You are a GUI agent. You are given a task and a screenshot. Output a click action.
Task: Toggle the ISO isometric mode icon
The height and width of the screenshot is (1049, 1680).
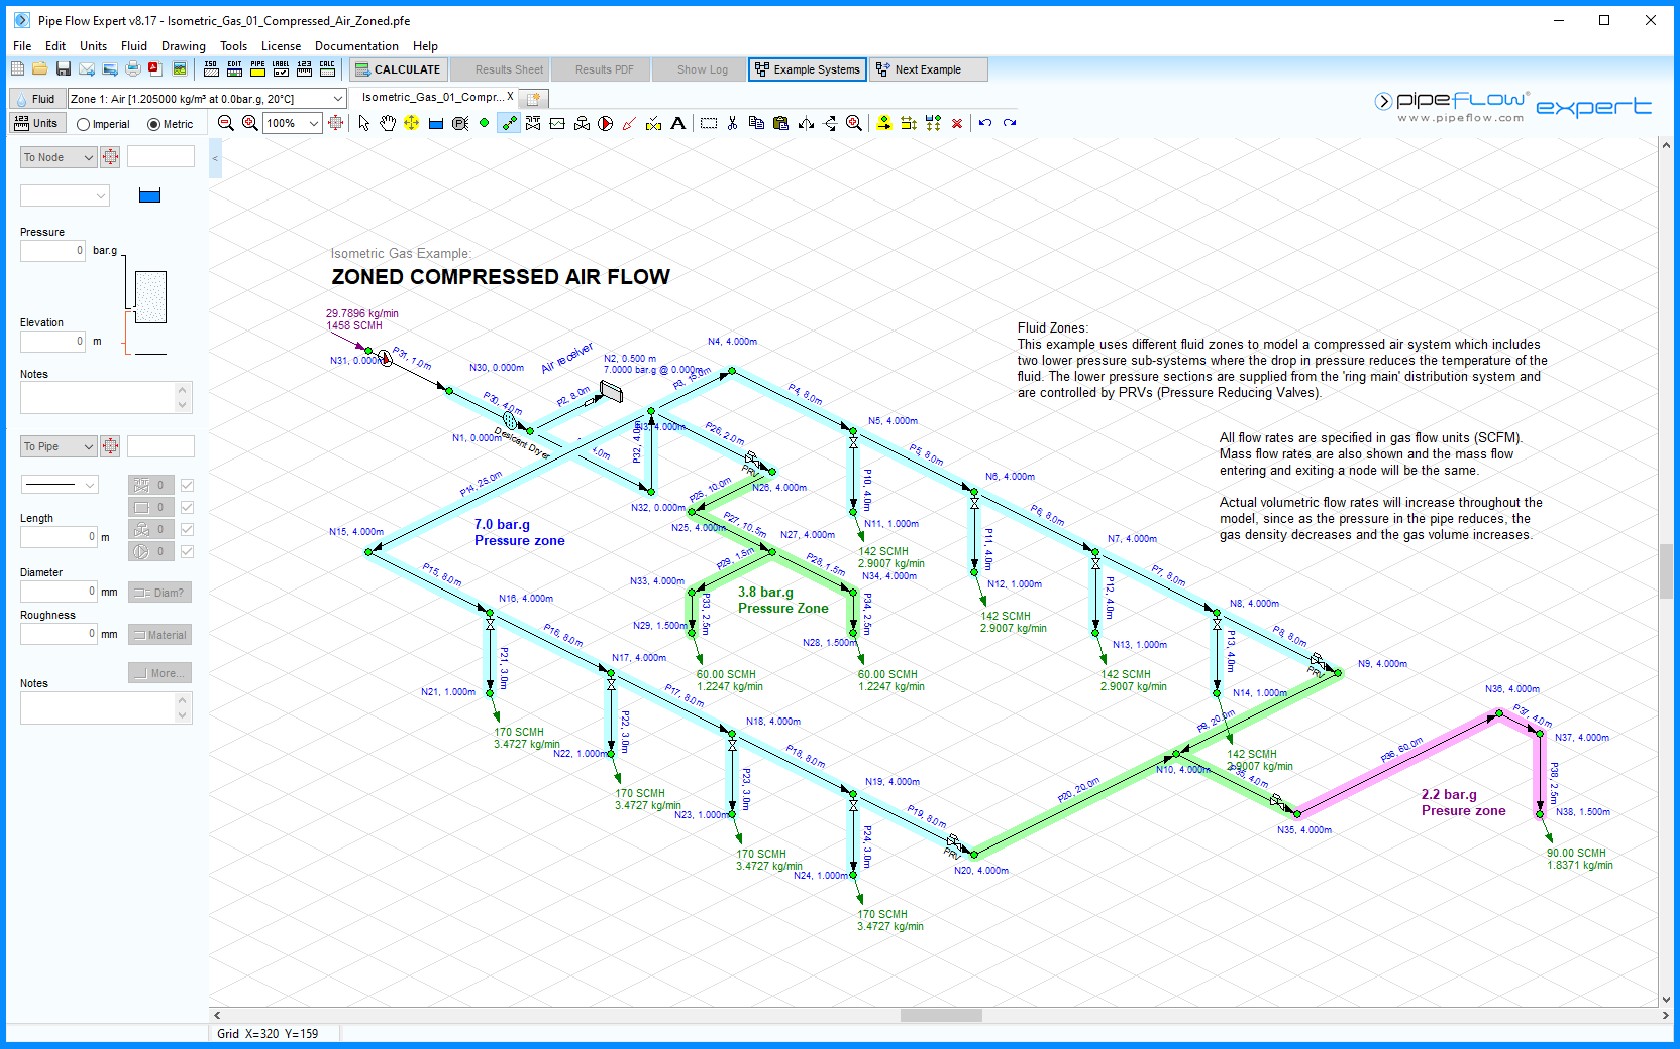coord(211,69)
